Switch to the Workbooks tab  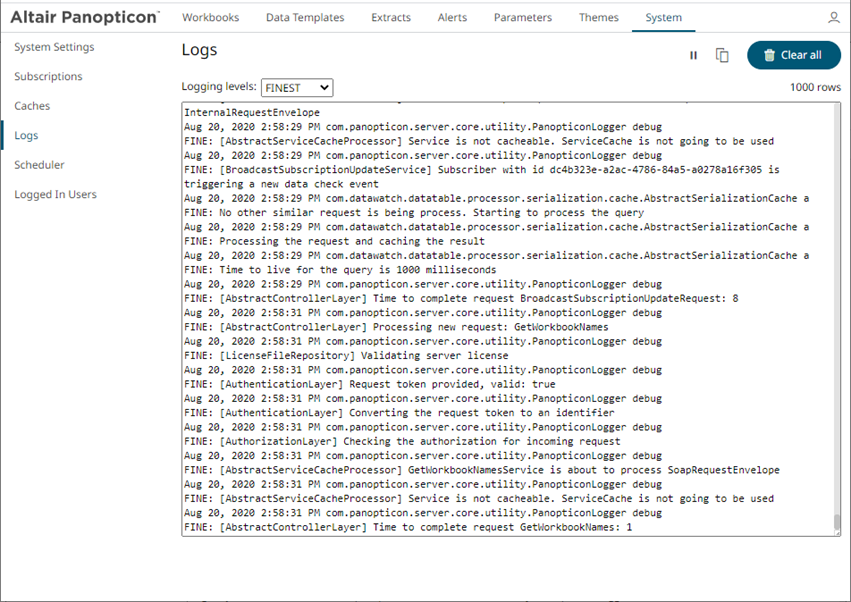point(210,18)
